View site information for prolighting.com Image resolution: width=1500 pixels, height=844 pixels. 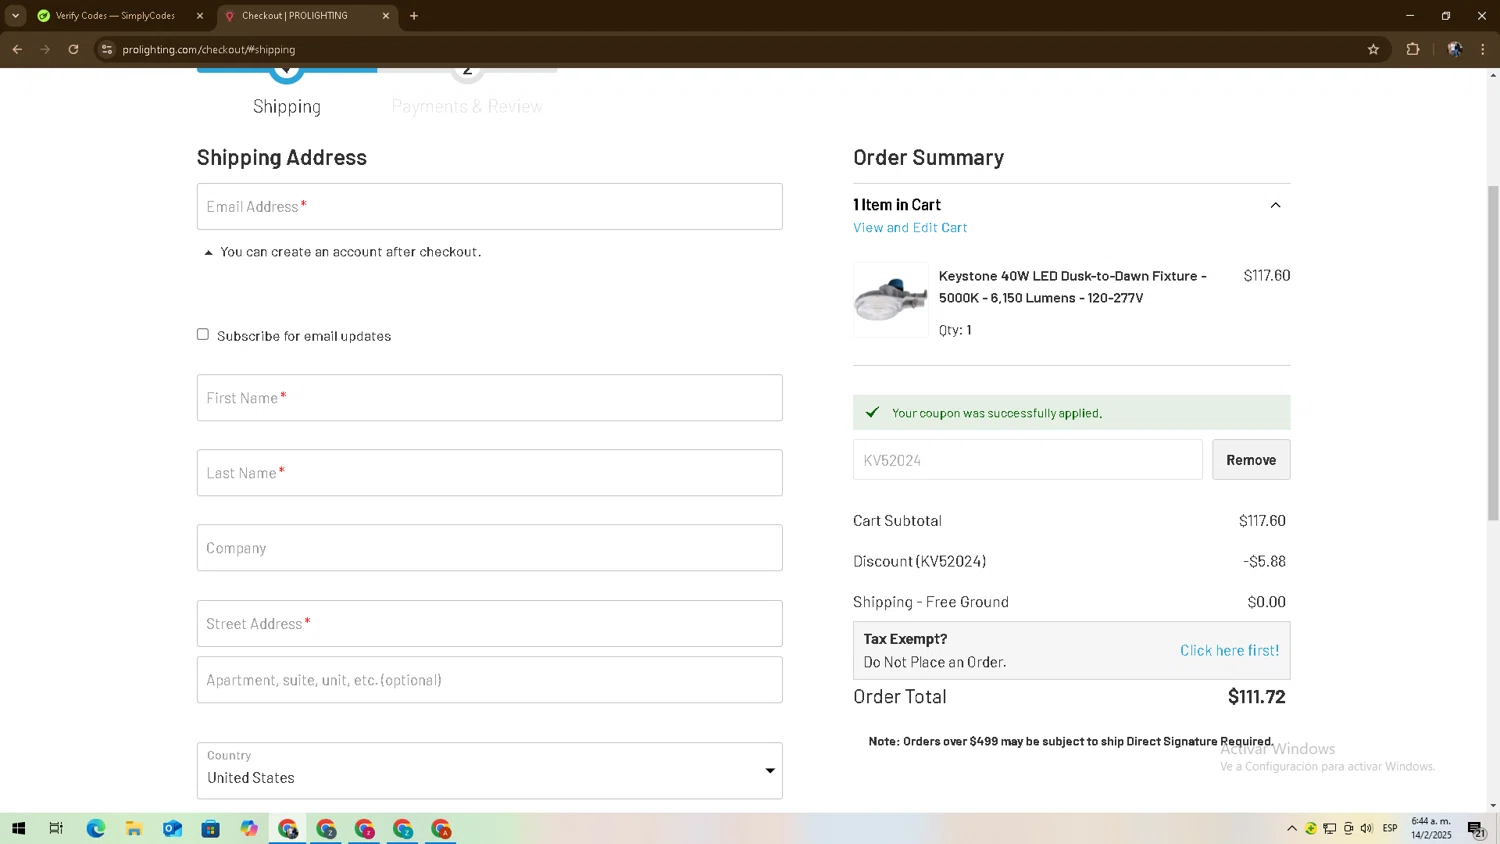point(107,49)
